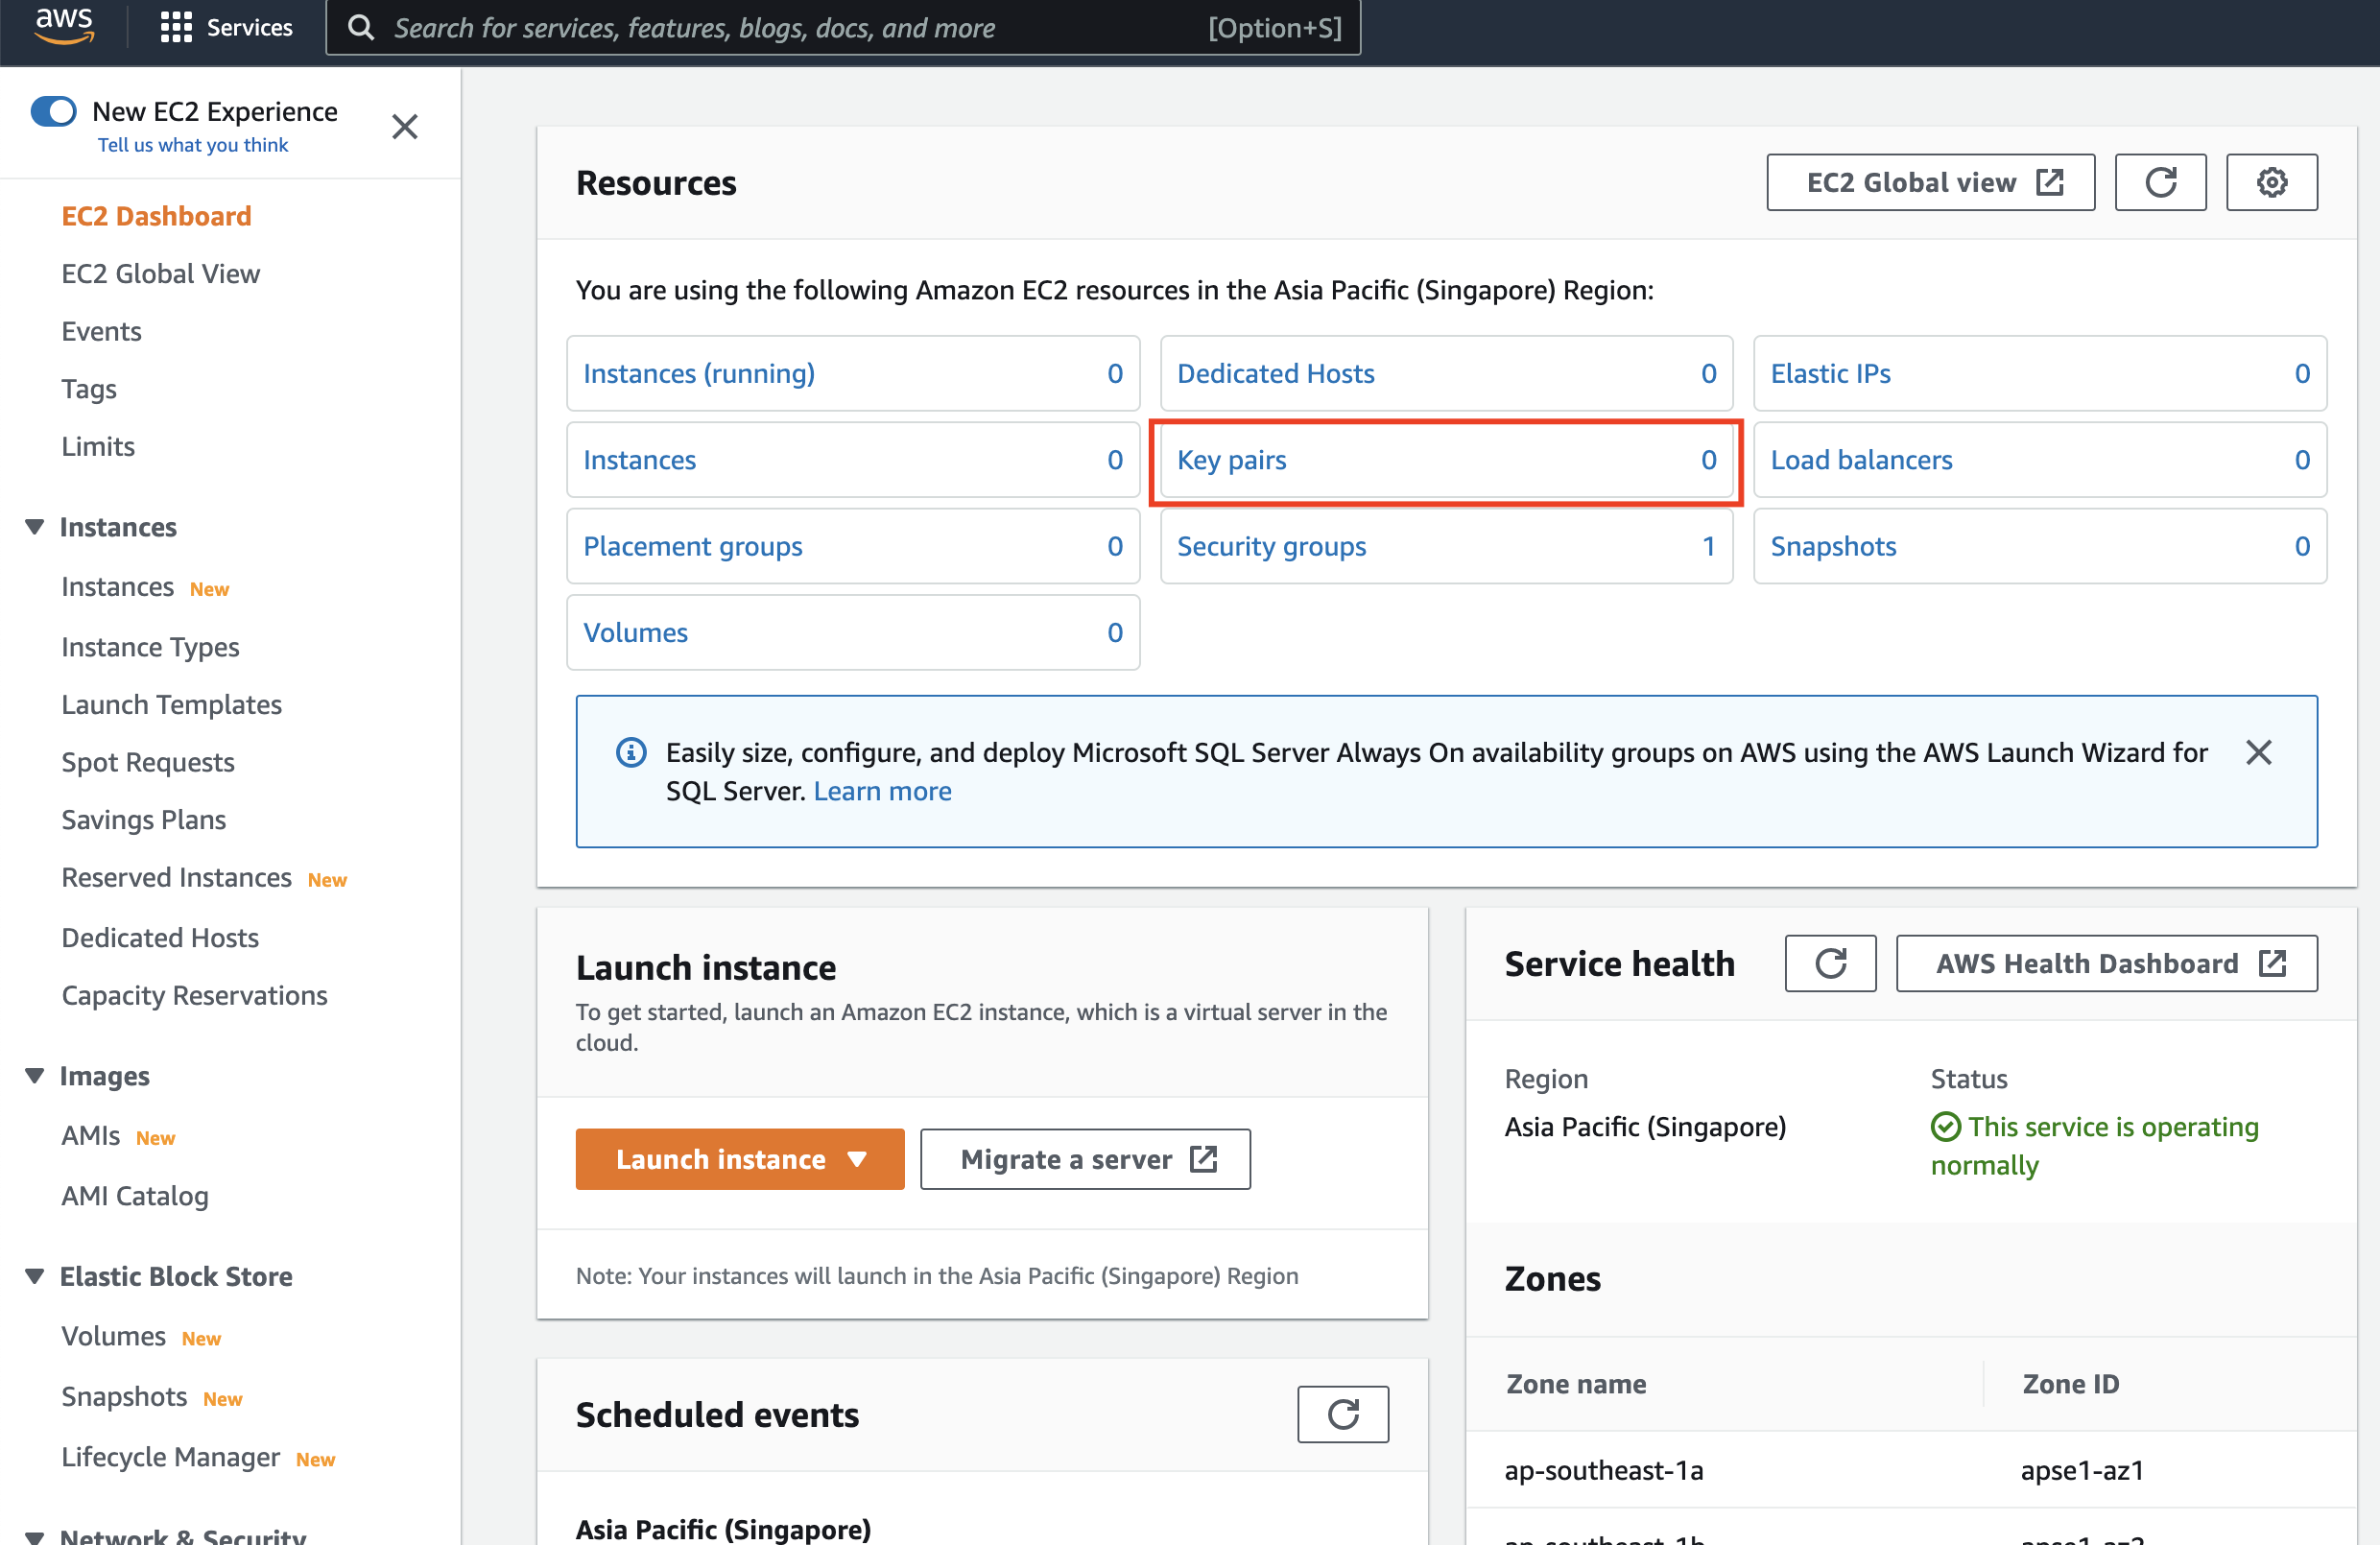
Task: Open EC2 Global view button
Action: [1930, 182]
